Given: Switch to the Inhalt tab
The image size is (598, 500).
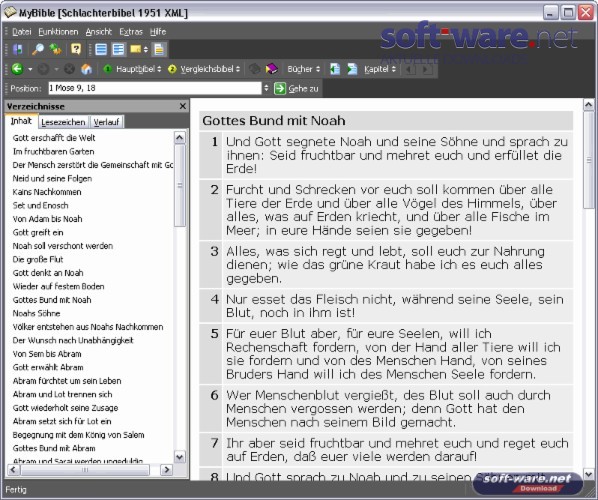Looking at the screenshot, I should 21,121.
